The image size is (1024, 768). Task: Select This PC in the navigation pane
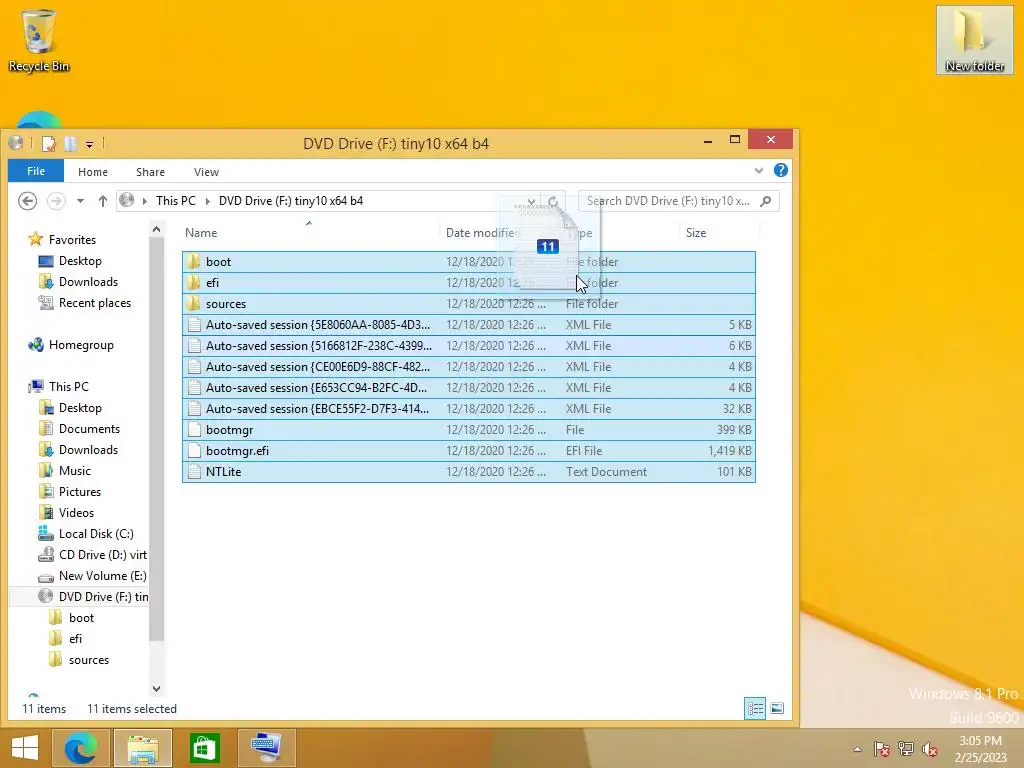(69, 387)
